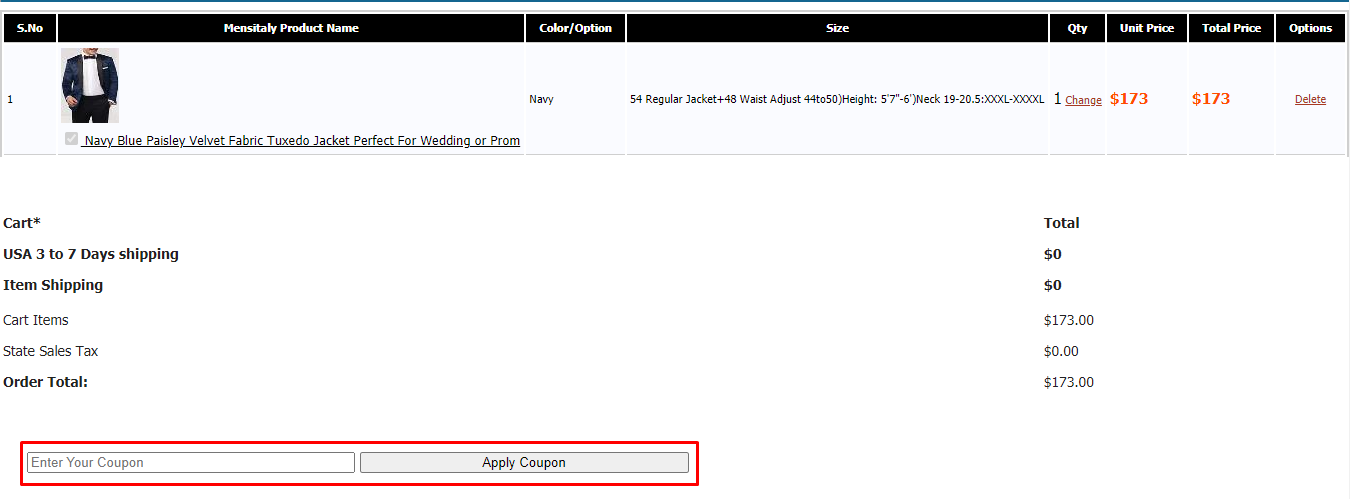1350x499 pixels.
Task: Click the Cart Items label
Action: [x=36, y=320]
